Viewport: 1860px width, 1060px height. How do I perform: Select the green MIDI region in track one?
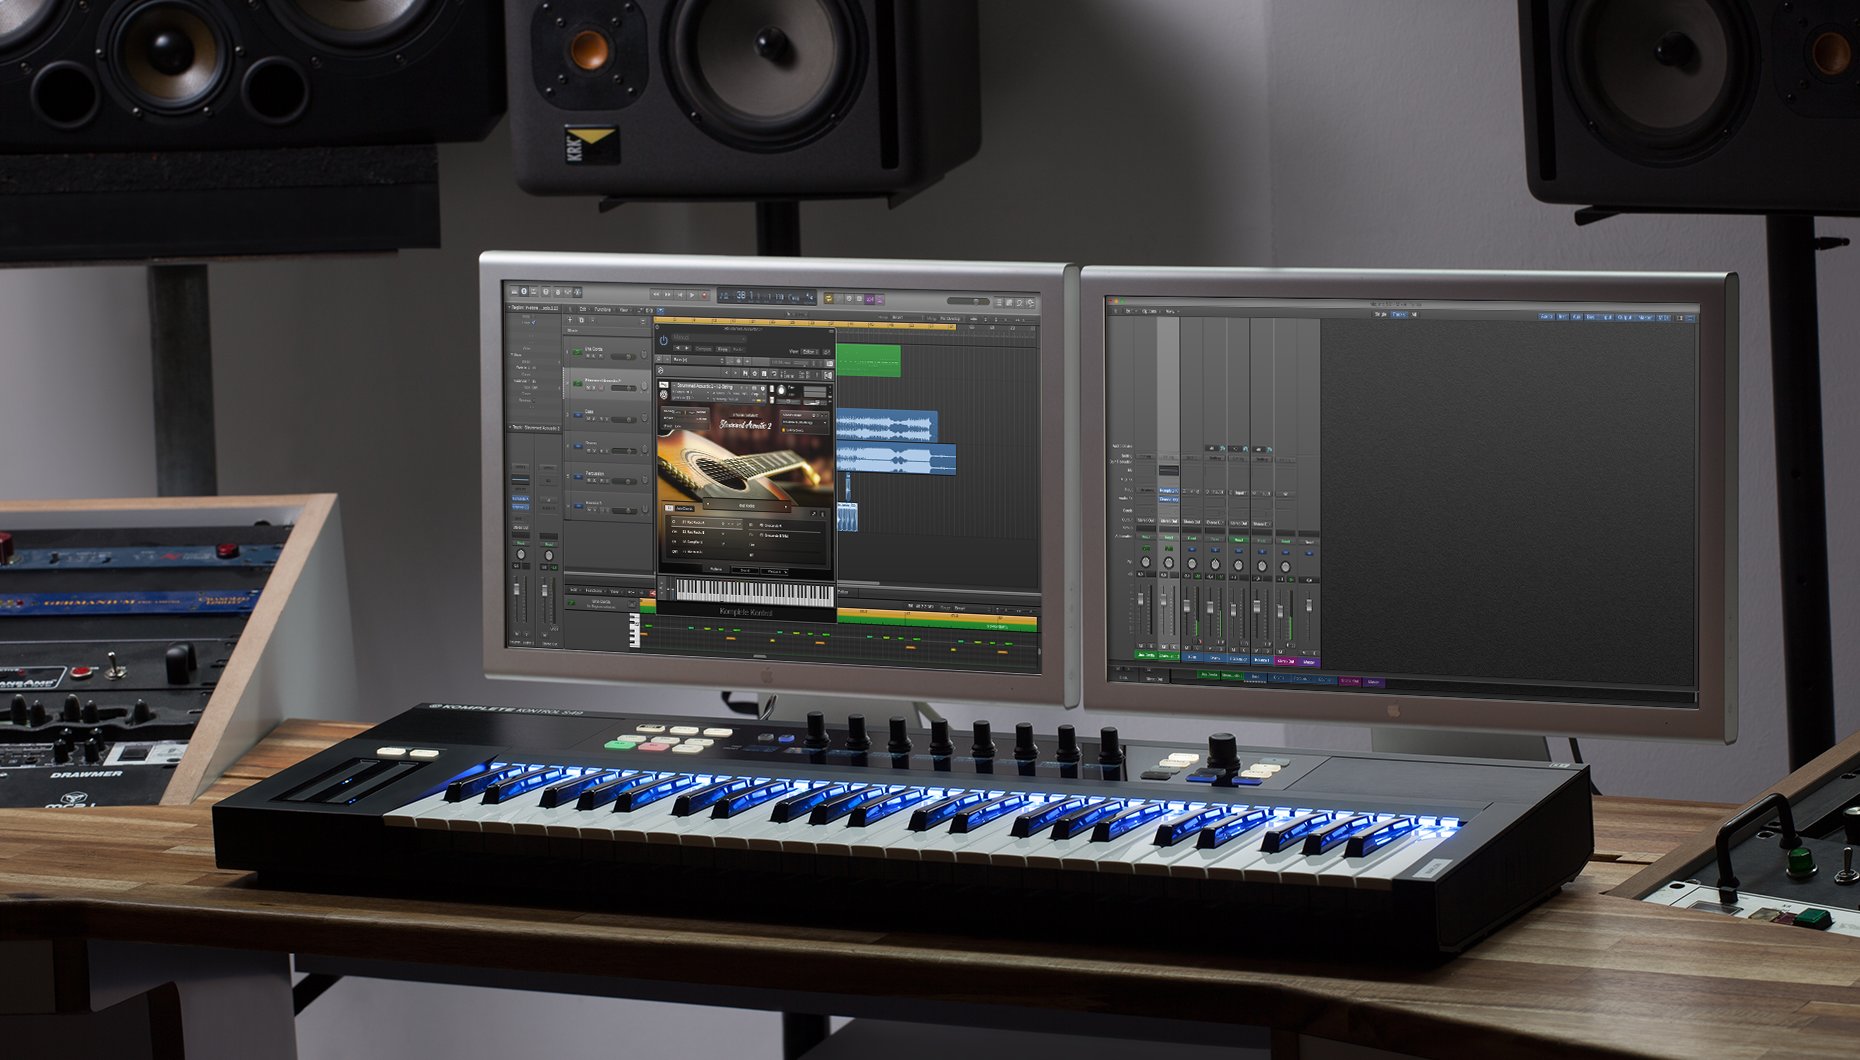[x=868, y=360]
